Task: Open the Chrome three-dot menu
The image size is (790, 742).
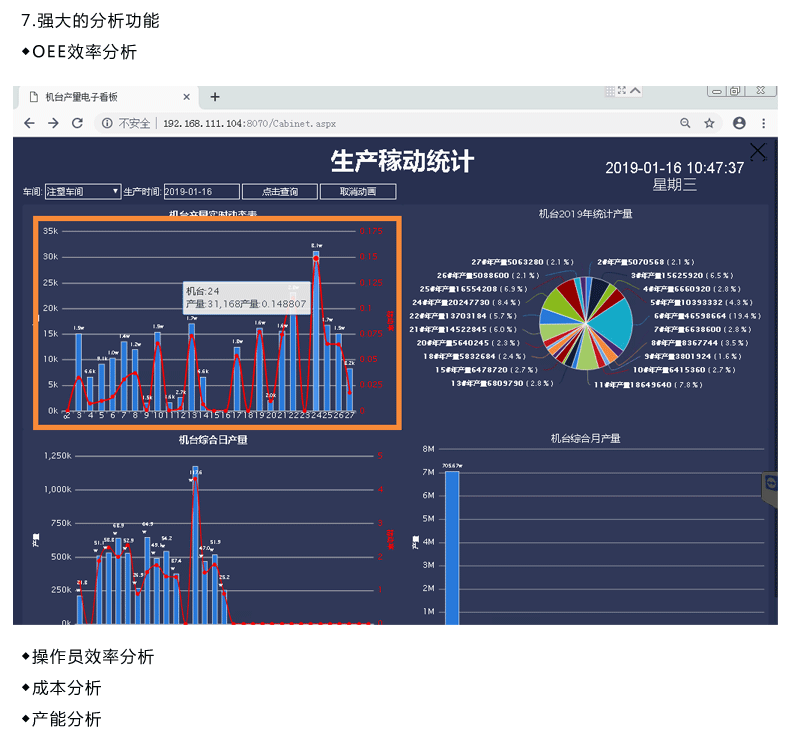Action: (764, 123)
